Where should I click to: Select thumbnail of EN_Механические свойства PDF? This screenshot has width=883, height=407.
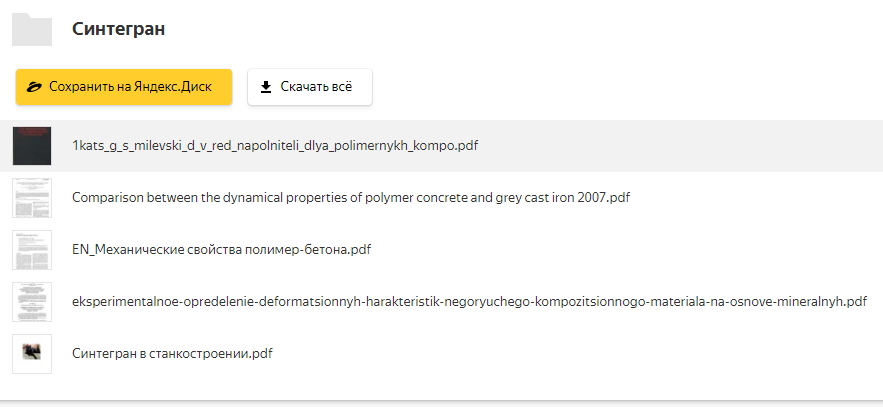32,249
